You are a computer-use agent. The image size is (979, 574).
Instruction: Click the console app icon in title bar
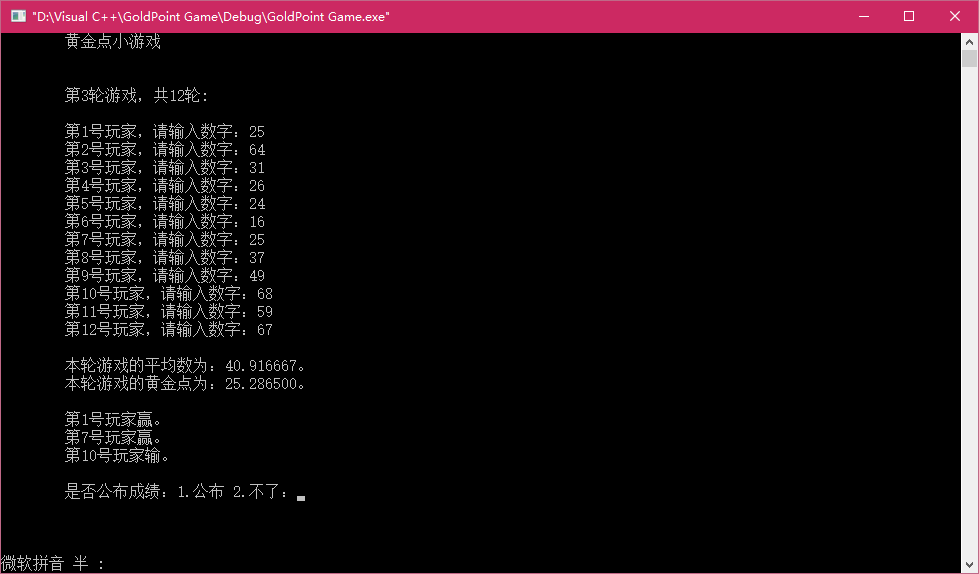[18, 16]
